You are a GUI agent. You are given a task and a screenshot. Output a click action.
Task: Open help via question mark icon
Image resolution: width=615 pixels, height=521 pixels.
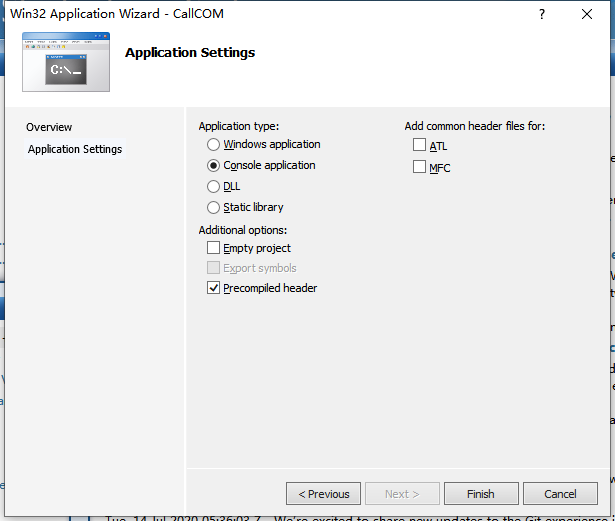coord(542,15)
